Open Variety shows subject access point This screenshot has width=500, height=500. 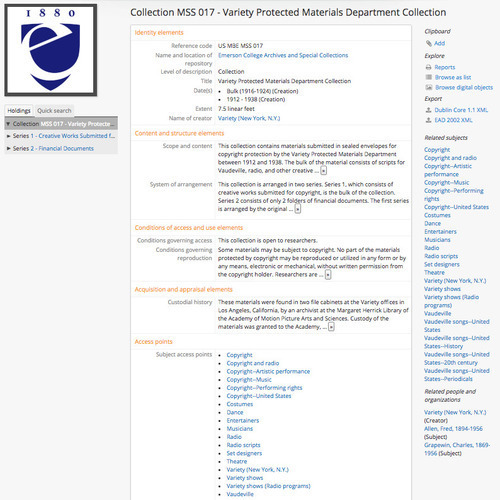[245, 478]
